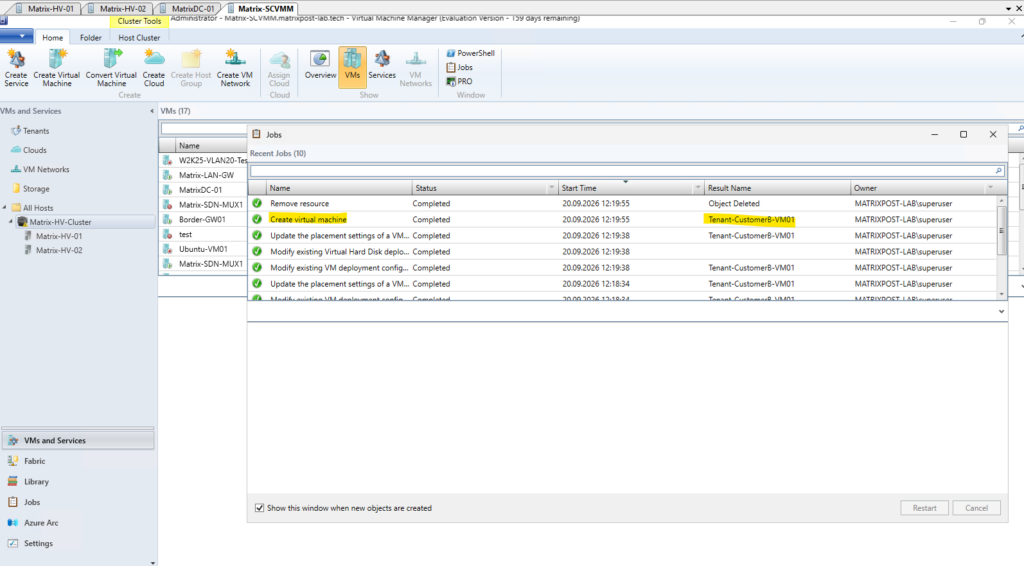
Task: Click the Restart button
Action: click(x=925, y=508)
